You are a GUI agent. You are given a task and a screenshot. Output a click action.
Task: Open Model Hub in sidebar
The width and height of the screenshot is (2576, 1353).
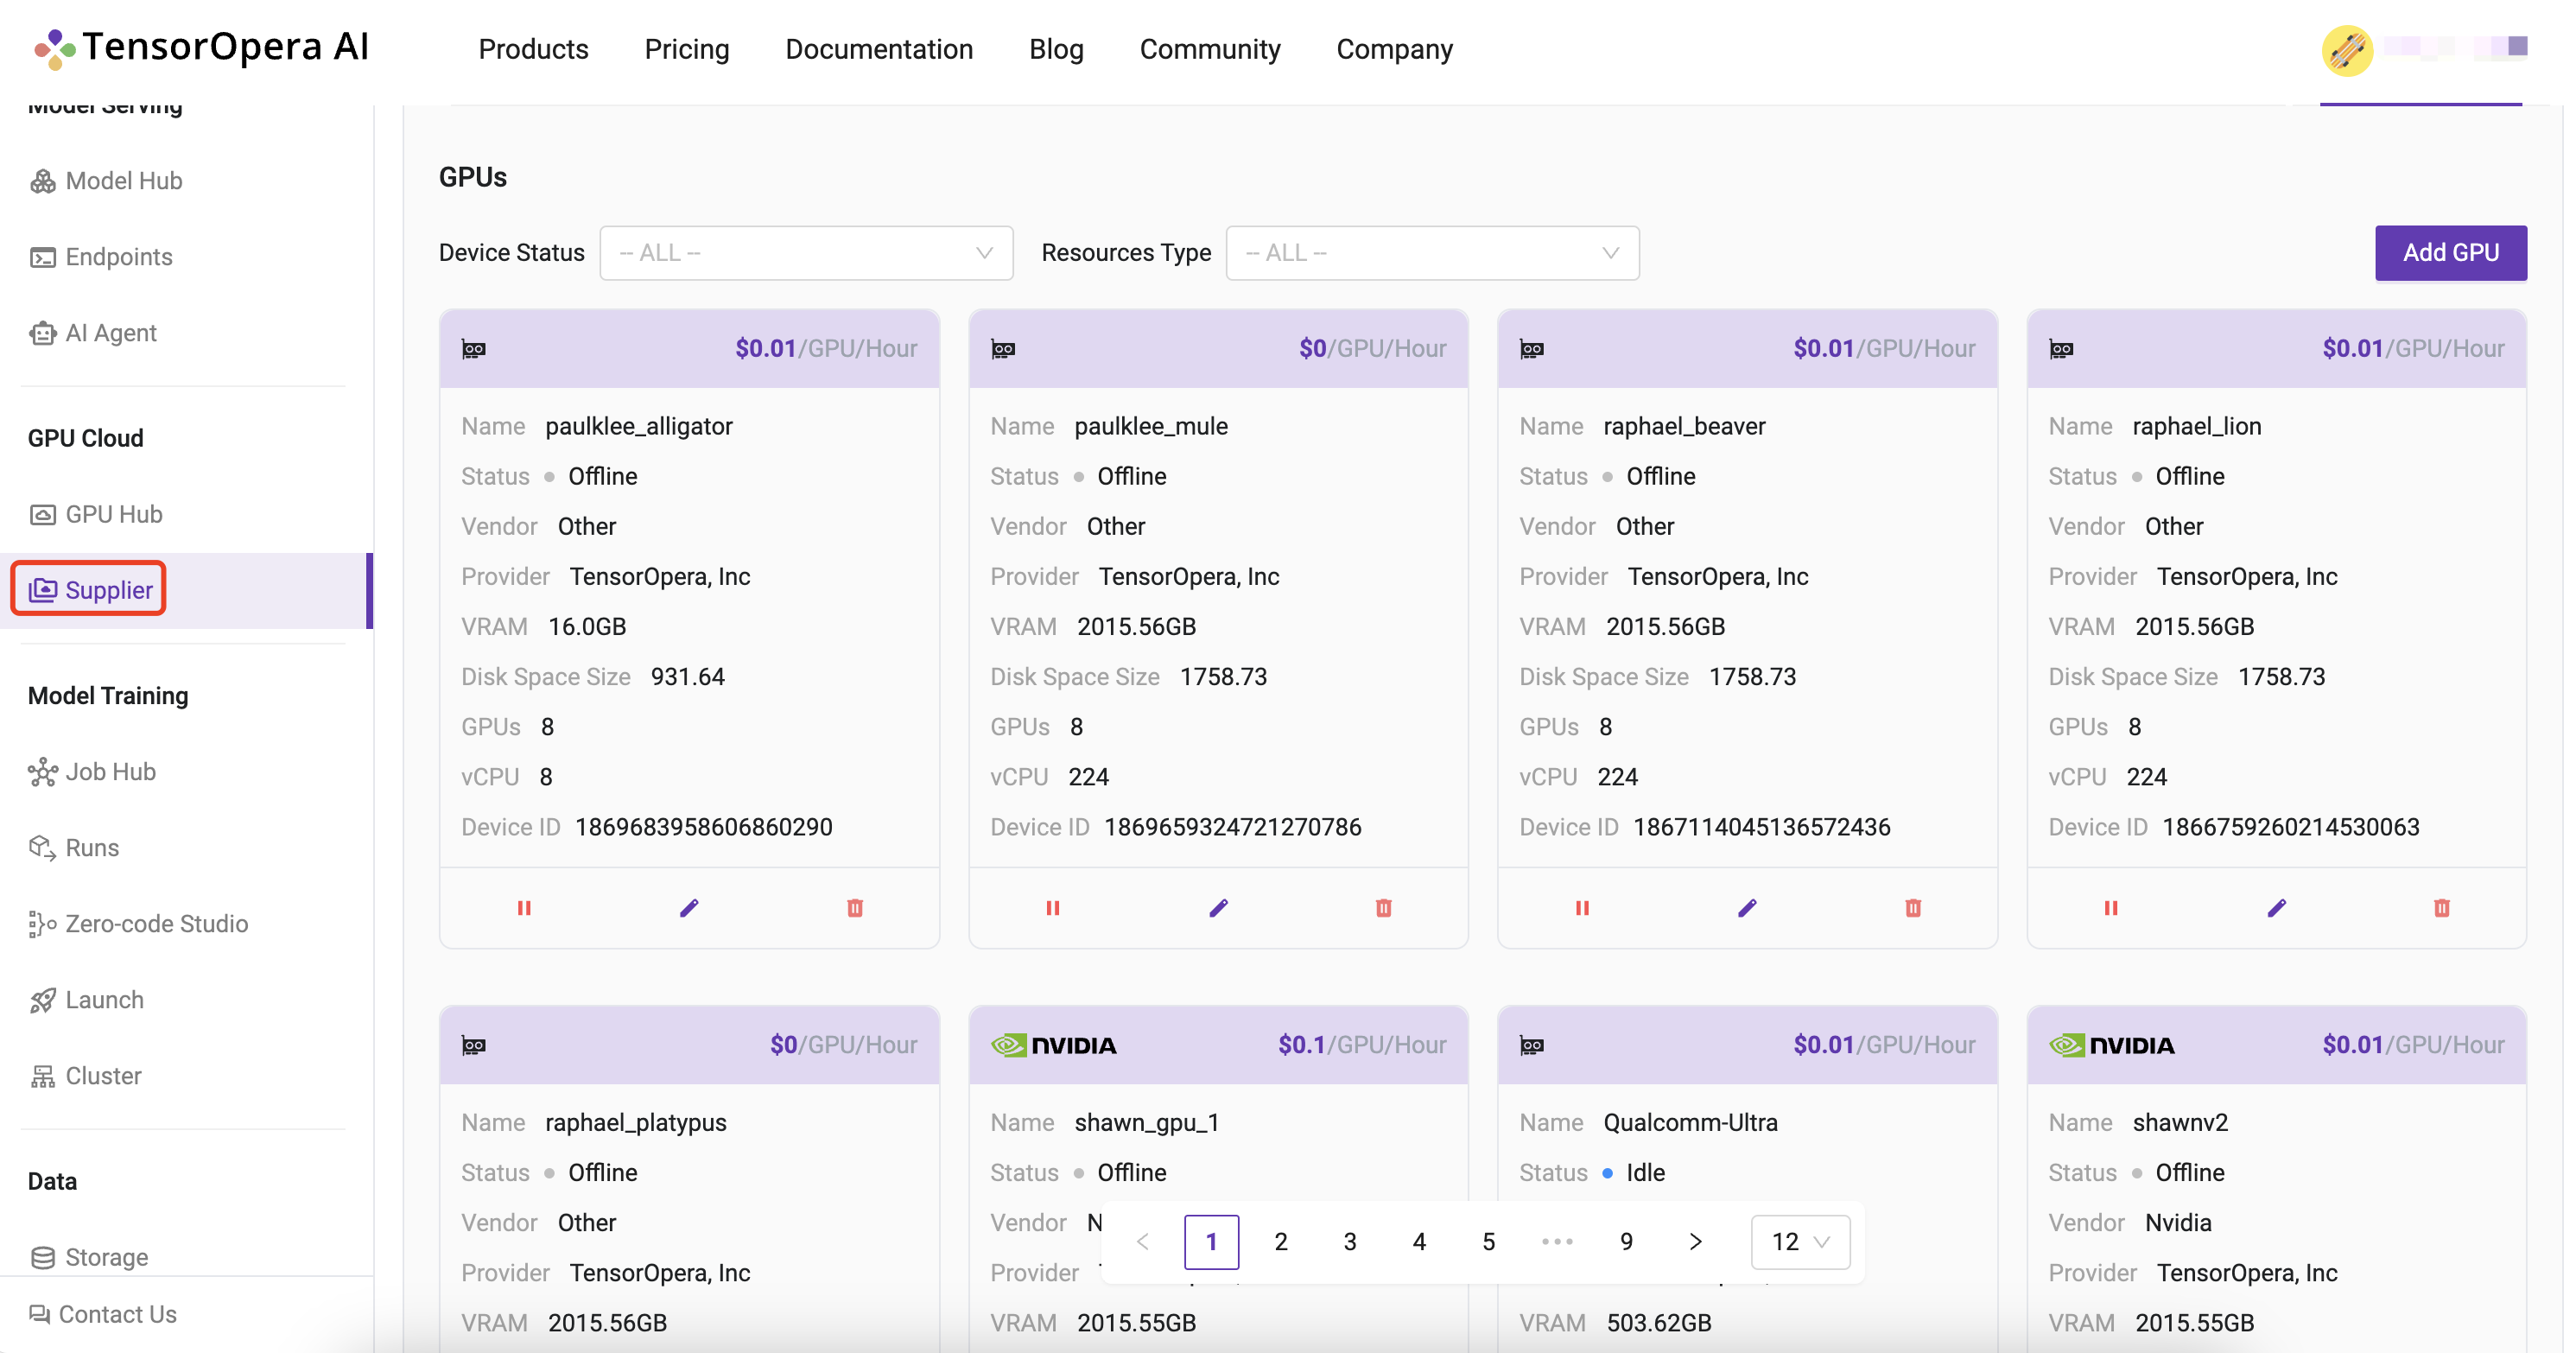click(x=106, y=181)
